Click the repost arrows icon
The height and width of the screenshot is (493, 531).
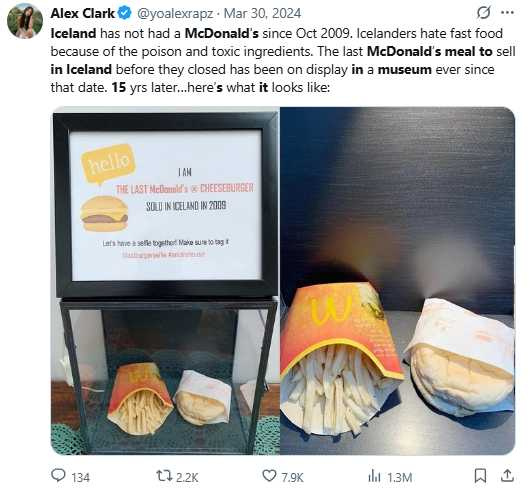[164, 476]
